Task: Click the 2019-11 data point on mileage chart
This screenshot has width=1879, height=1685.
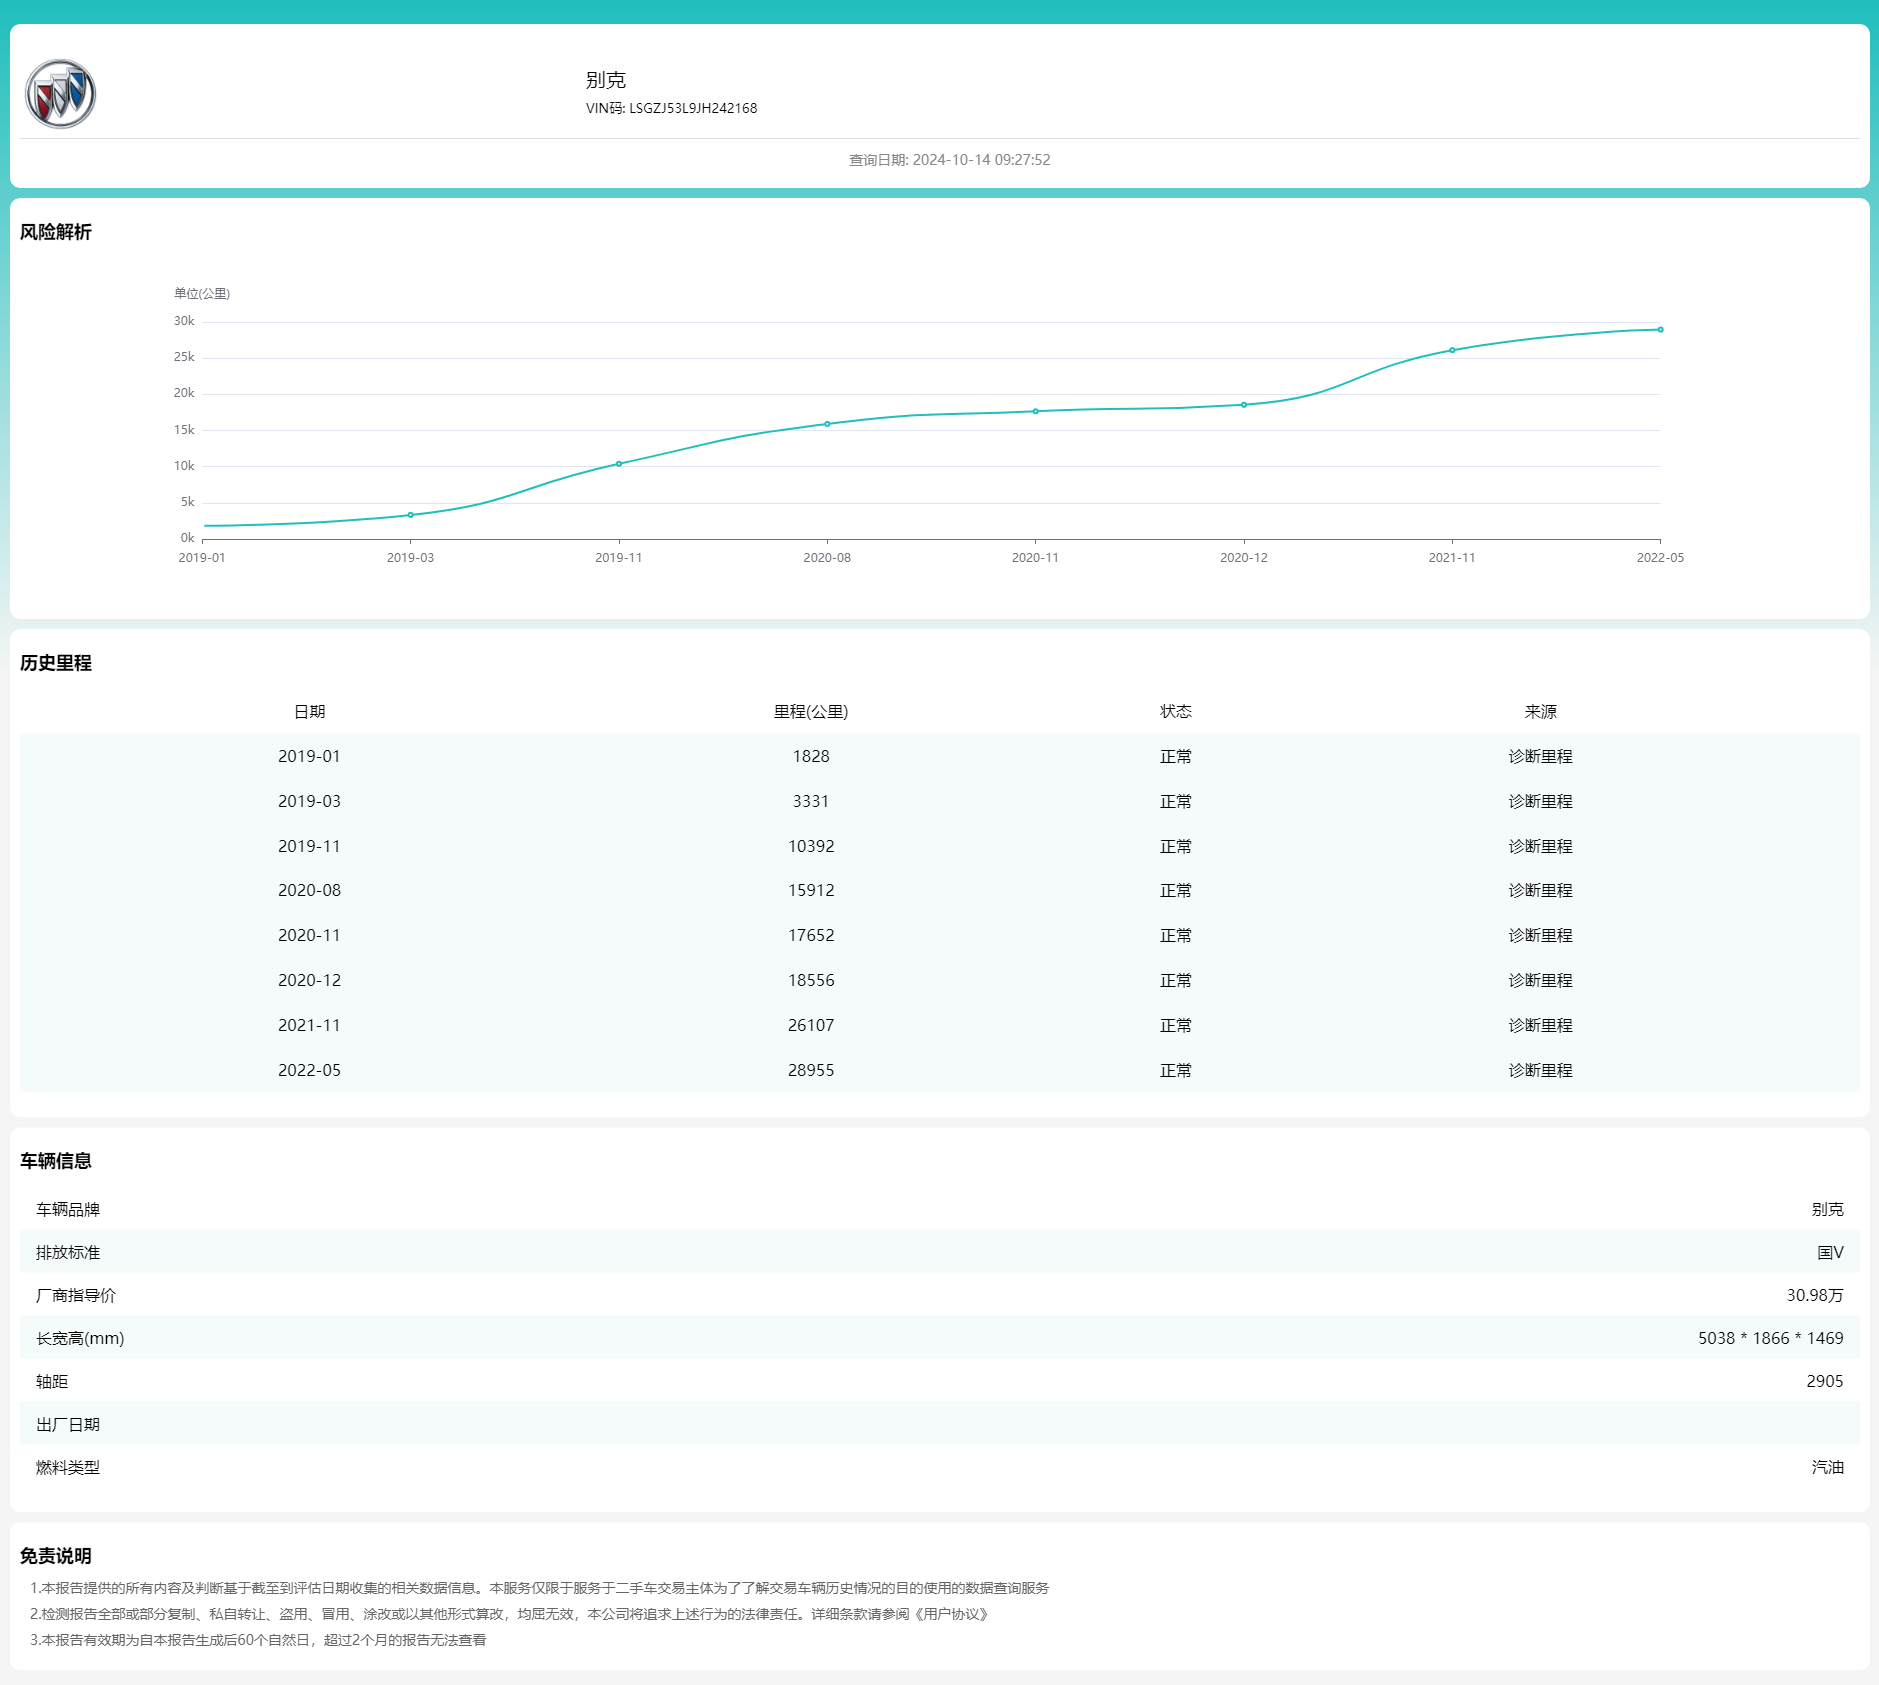Action: tap(619, 464)
